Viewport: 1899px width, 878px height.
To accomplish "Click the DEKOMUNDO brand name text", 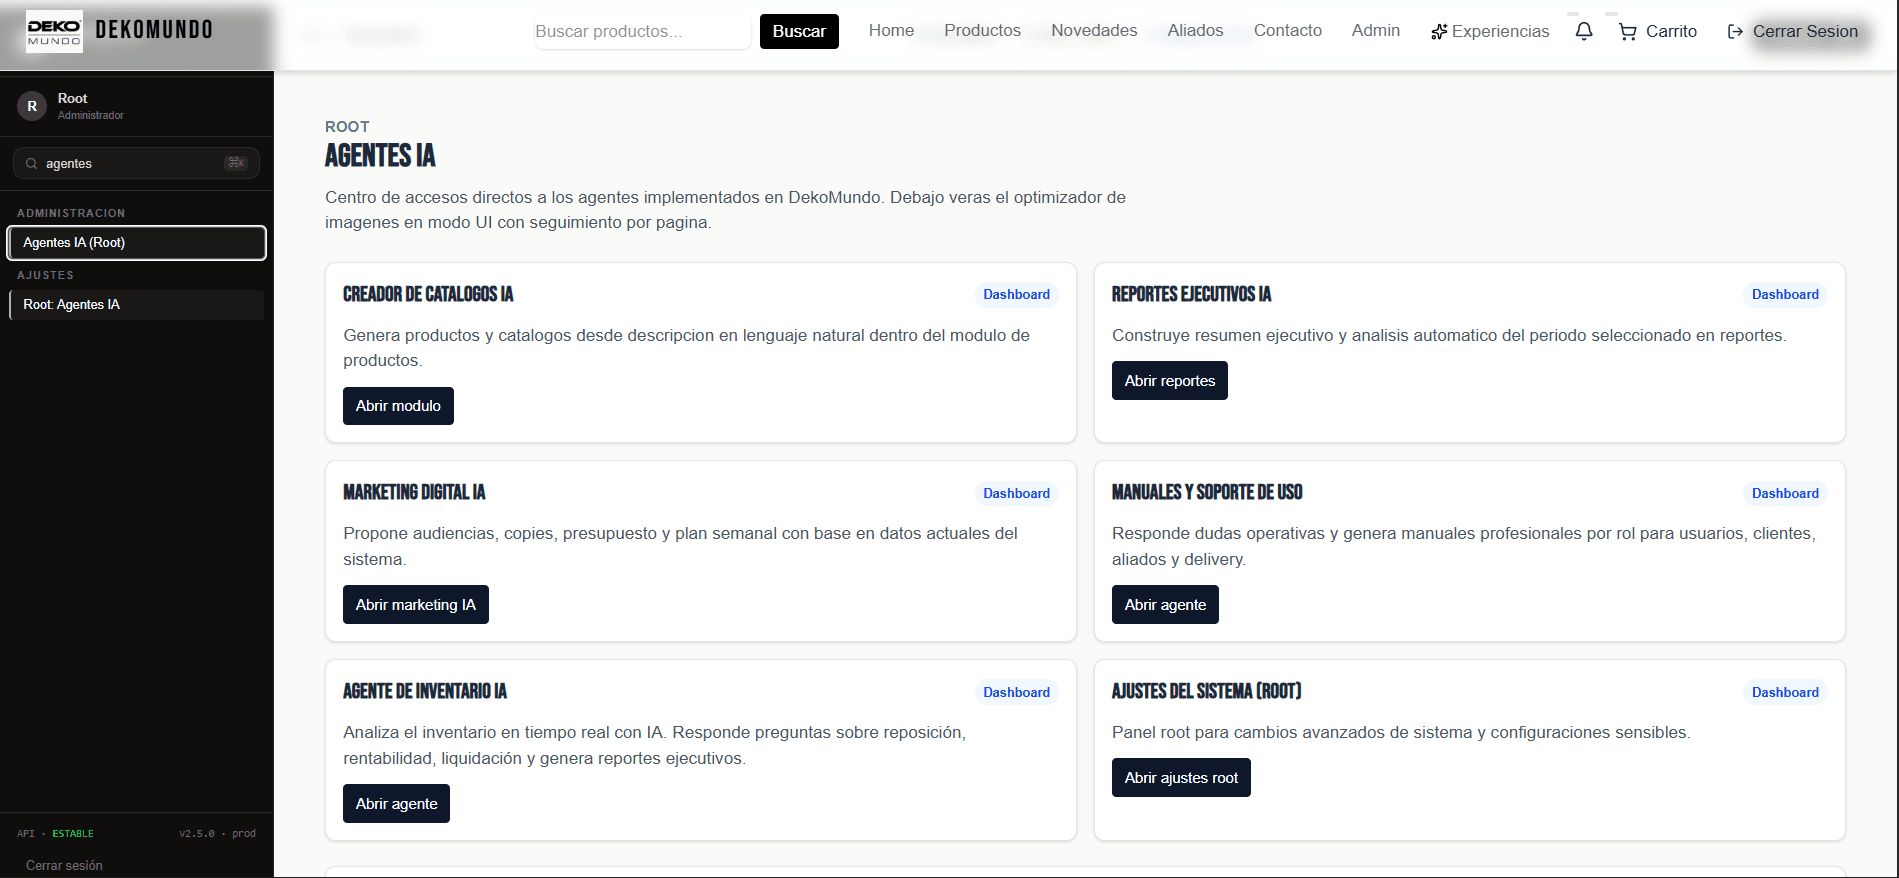I will tap(154, 30).
